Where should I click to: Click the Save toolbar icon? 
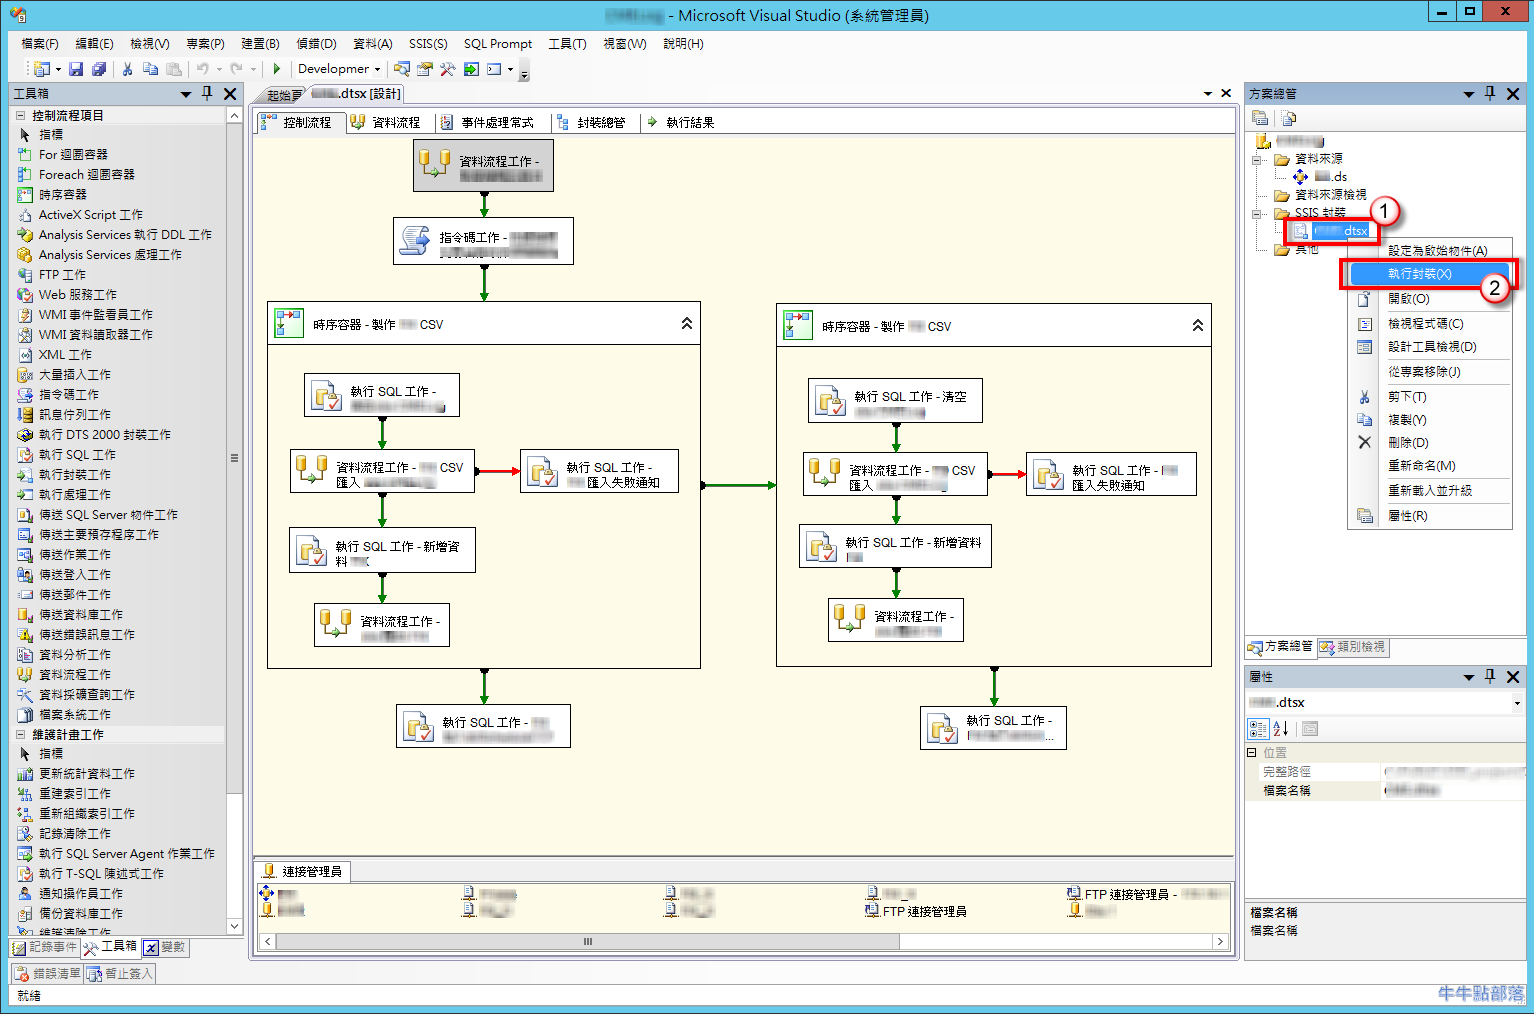[x=76, y=68]
